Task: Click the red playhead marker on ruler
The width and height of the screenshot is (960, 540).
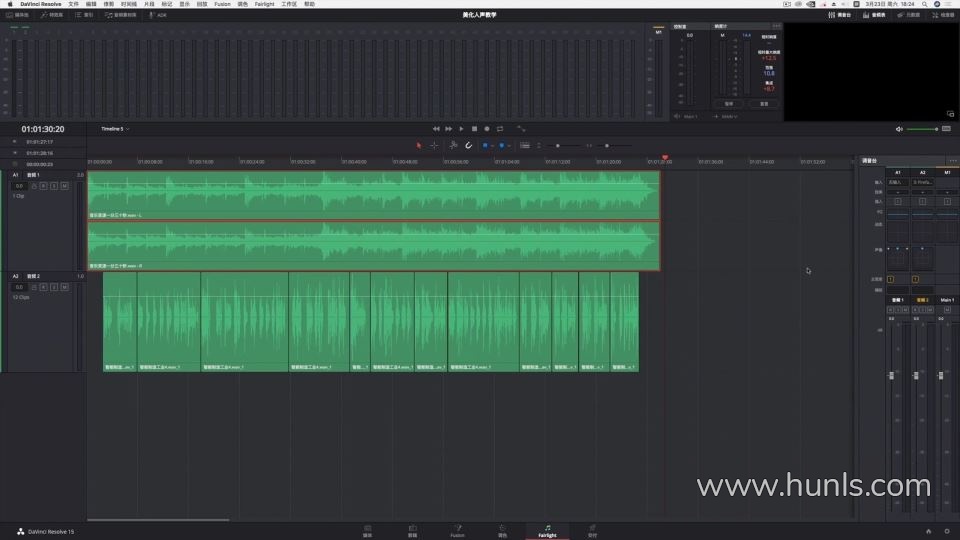Action: (665, 158)
